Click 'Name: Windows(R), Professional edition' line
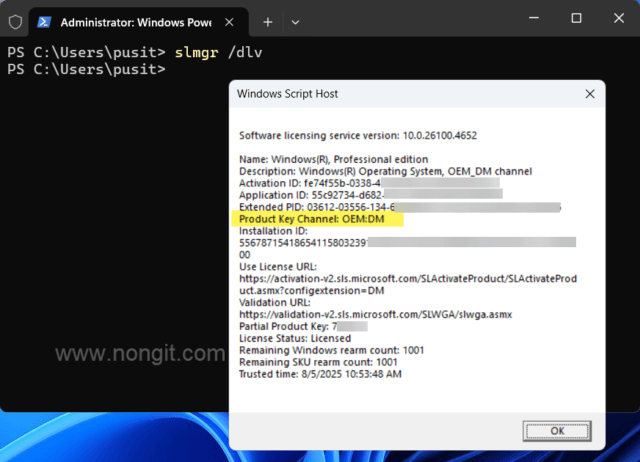Image resolution: width=640 pixels, height=462 pixels. point(333,159)
